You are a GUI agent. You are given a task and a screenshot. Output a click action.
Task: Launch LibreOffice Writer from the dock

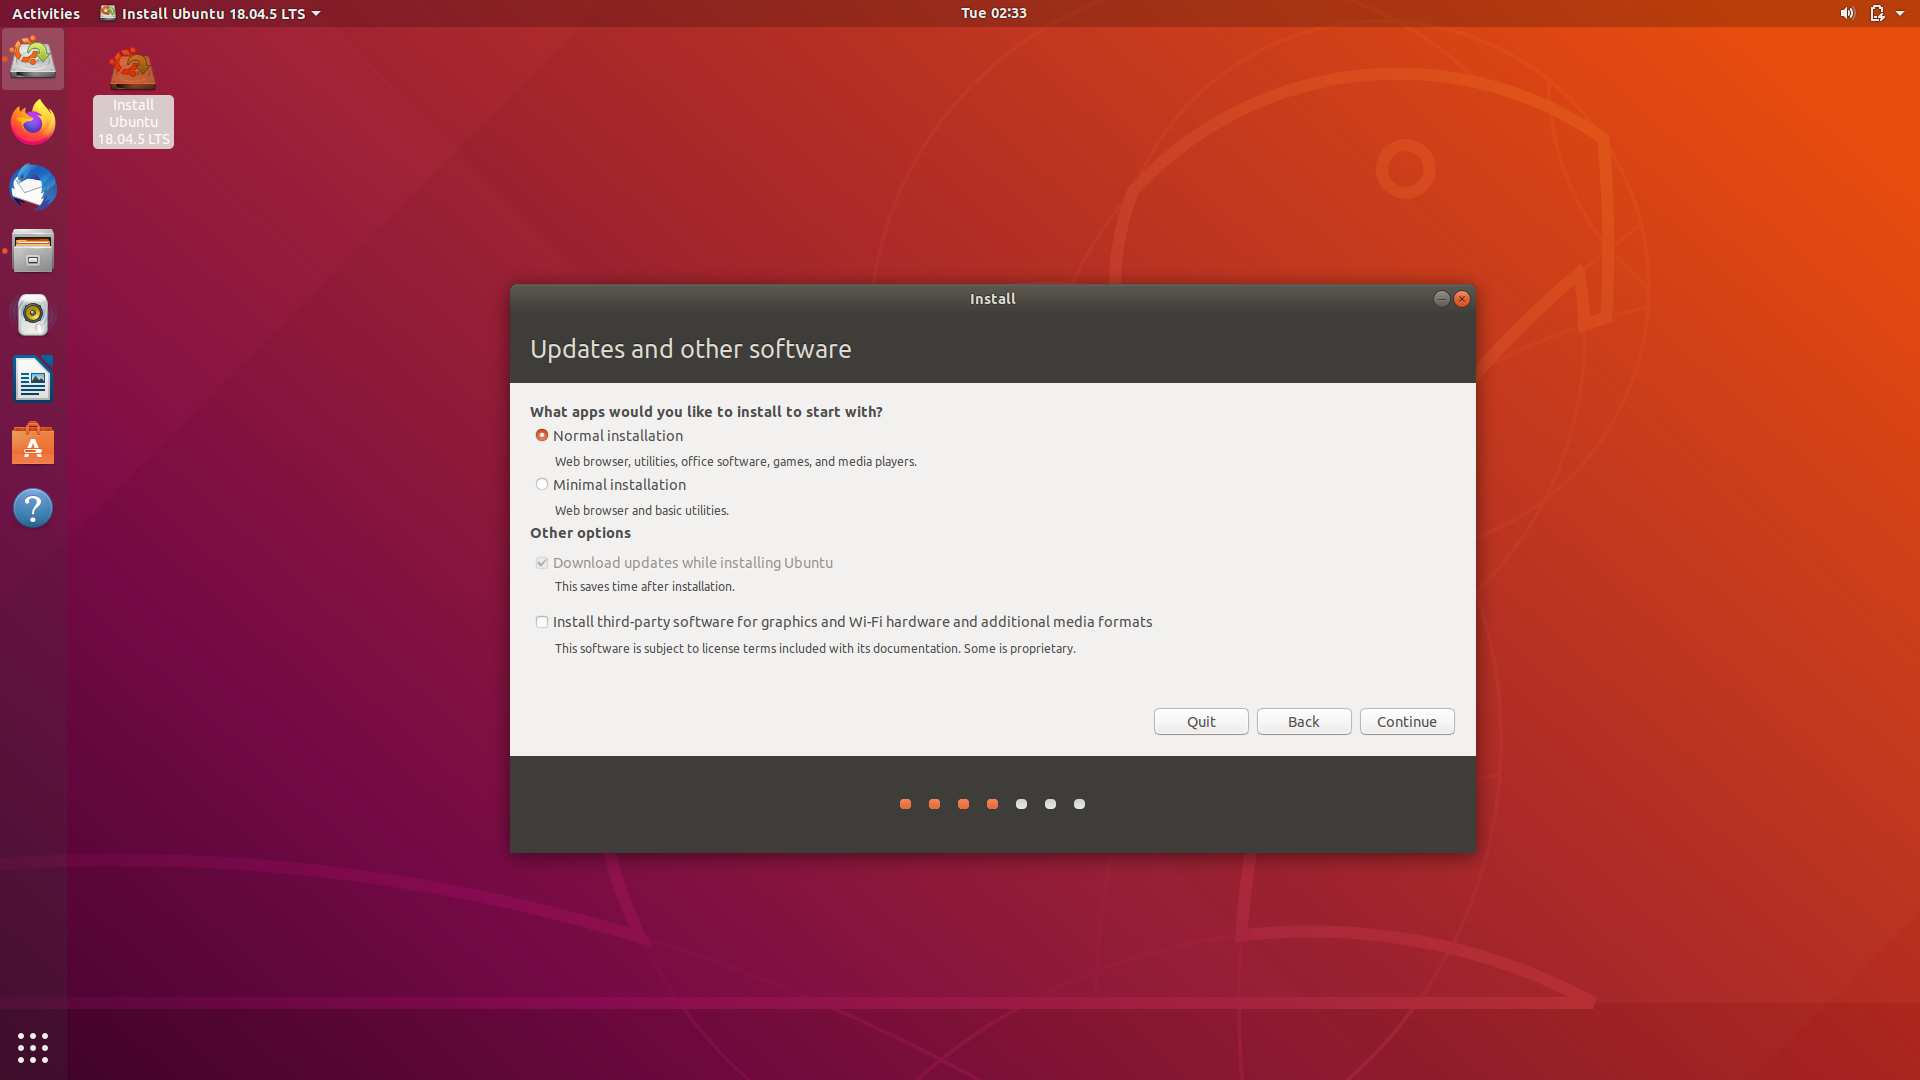(33, 380)
